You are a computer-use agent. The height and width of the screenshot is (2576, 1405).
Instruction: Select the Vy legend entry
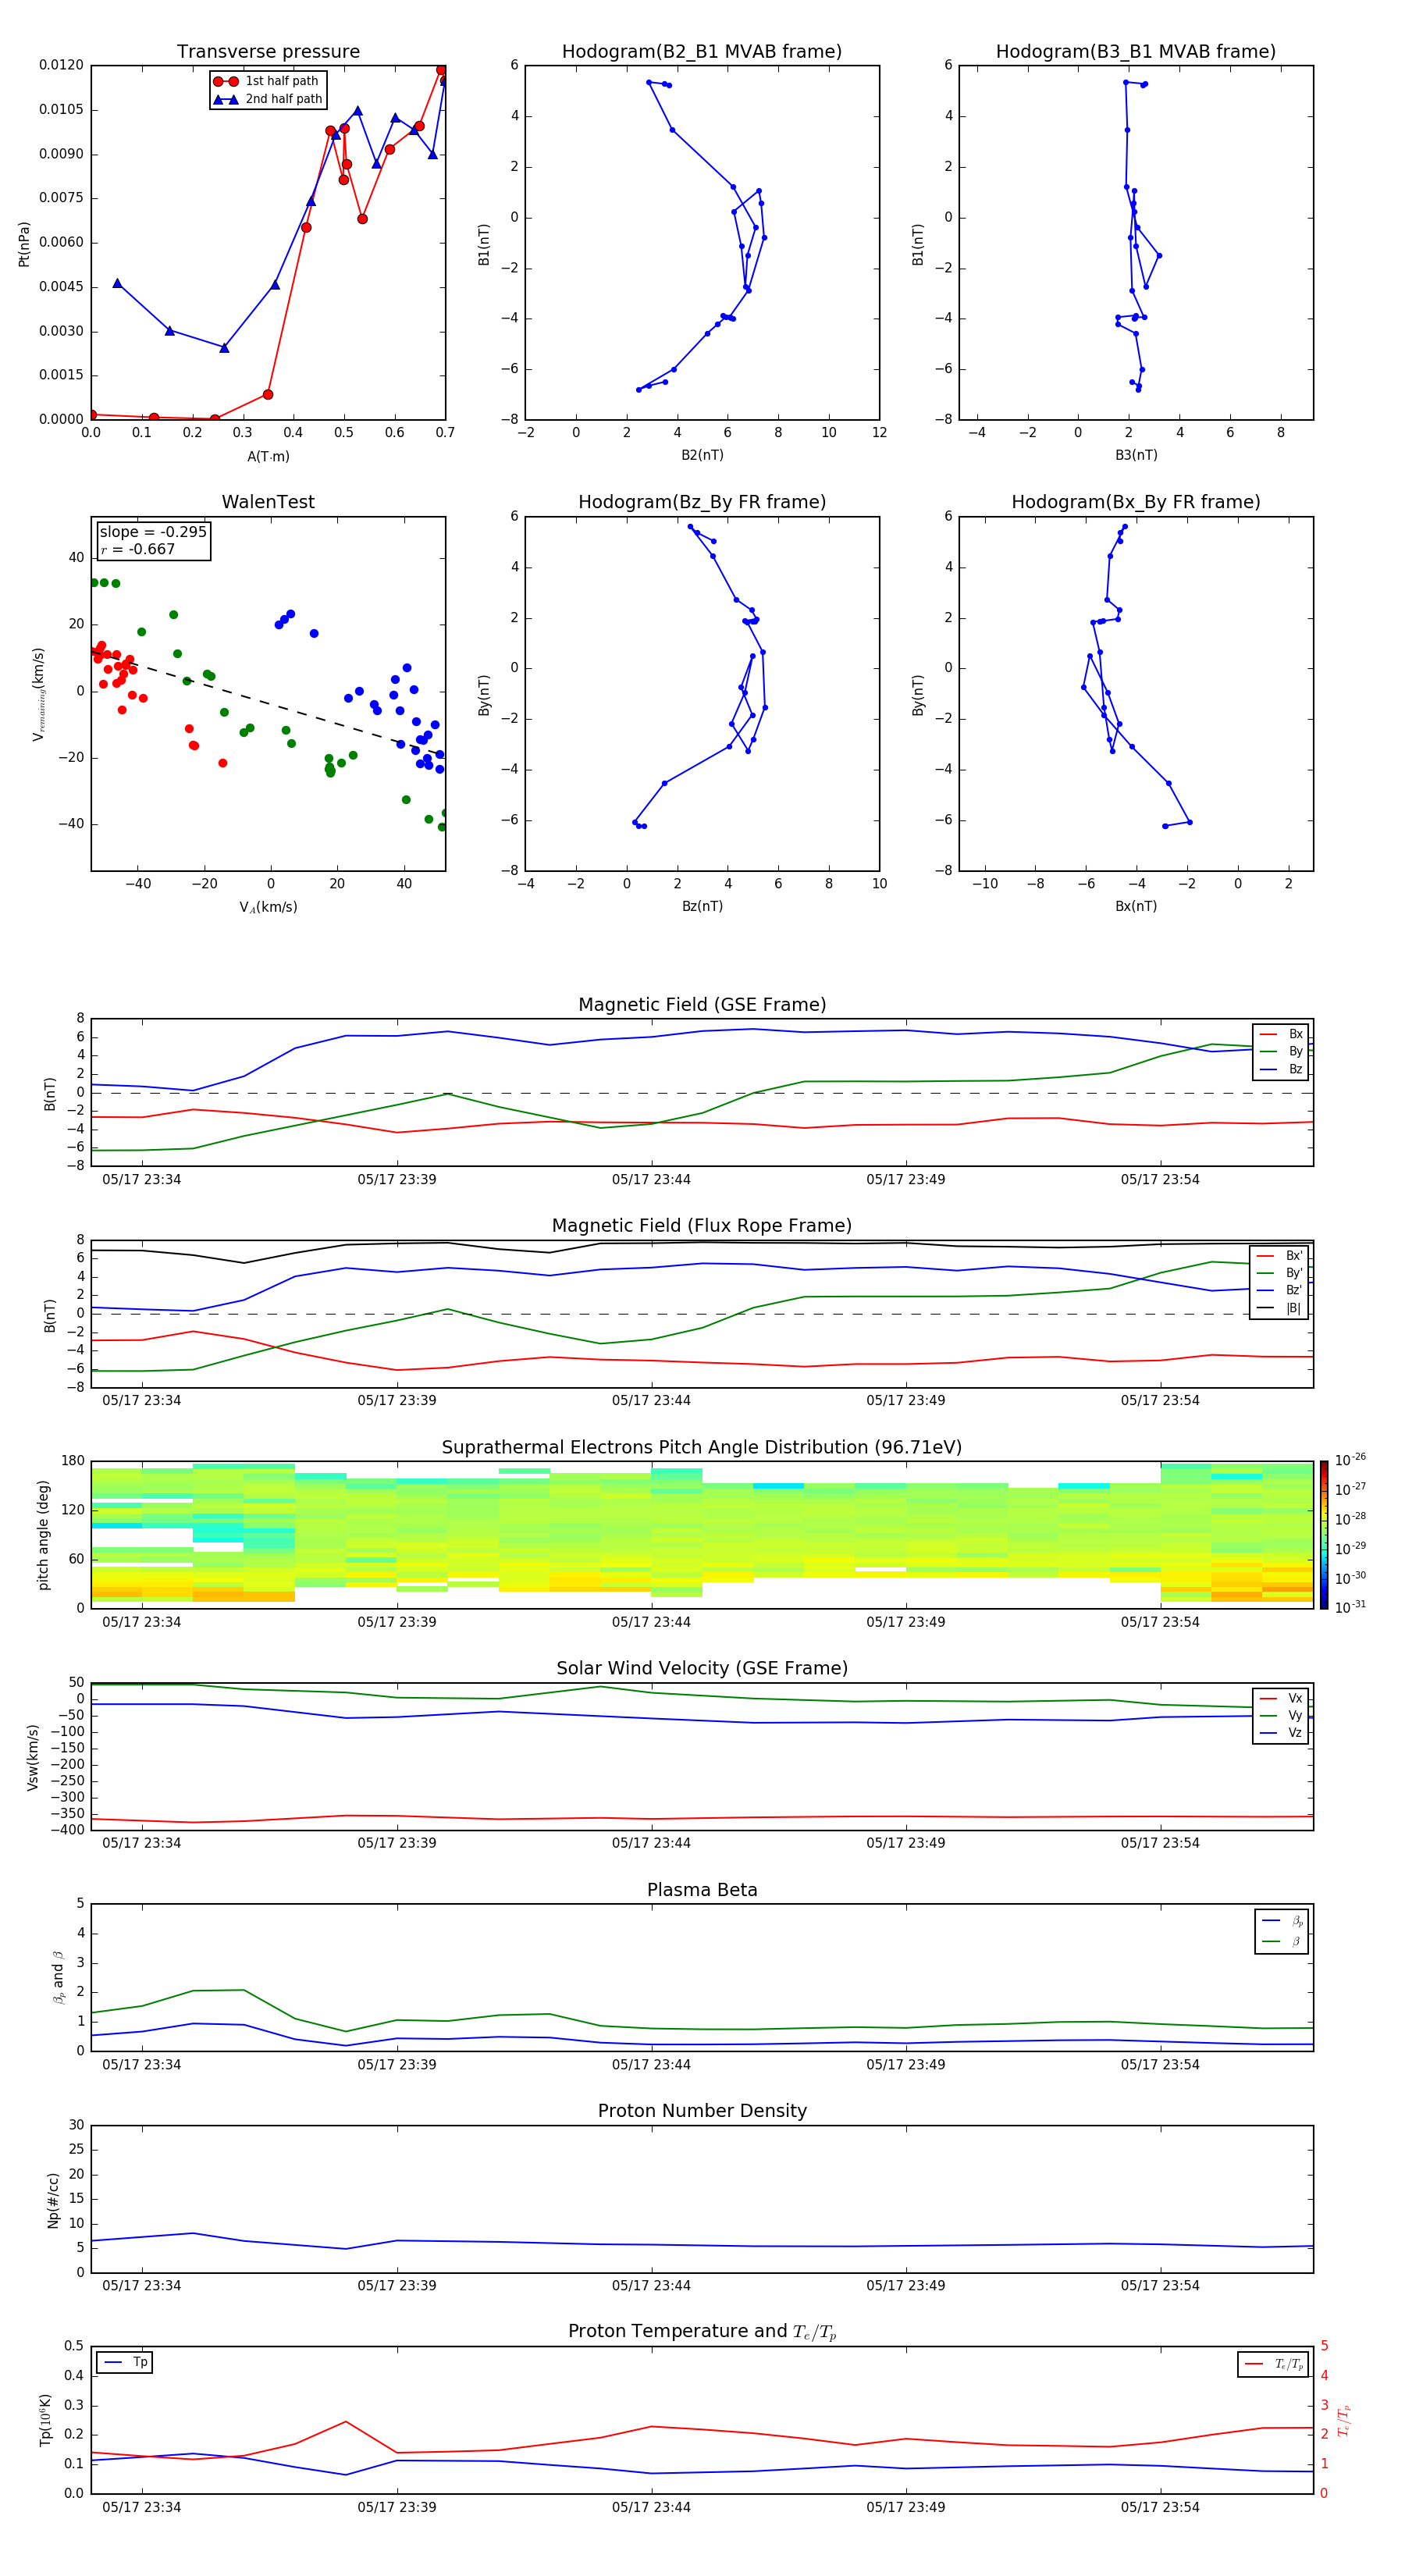click(1281, 1715)
